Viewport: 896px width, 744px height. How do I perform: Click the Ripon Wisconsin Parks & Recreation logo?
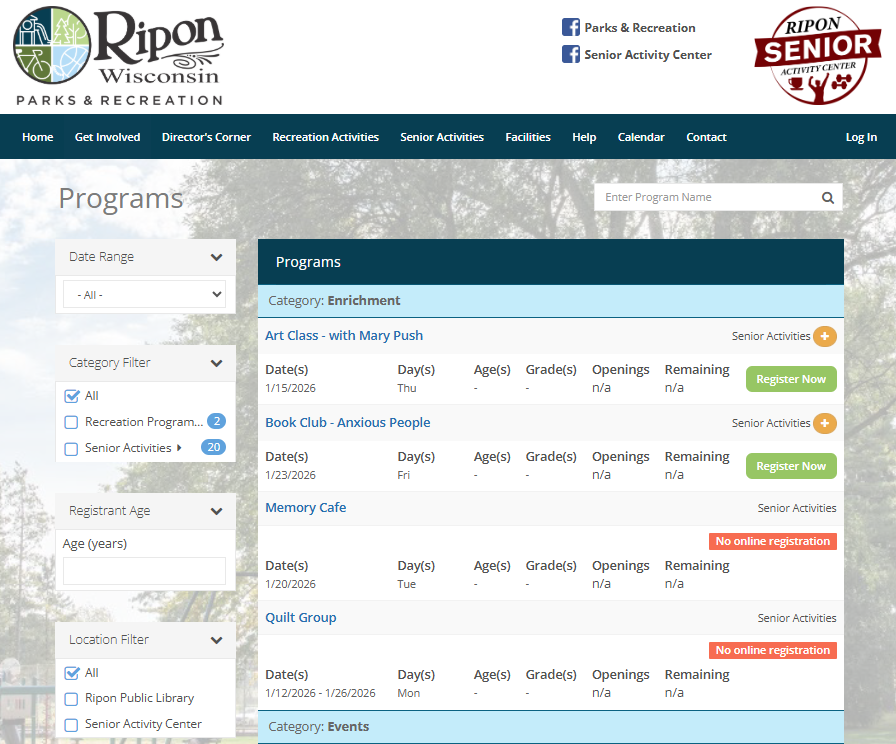(119, 56)
